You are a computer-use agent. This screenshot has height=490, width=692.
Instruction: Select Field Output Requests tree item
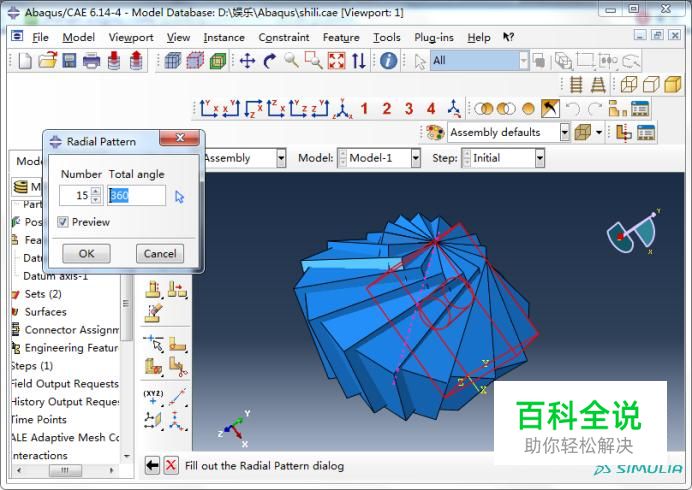[x=65, y=384]
